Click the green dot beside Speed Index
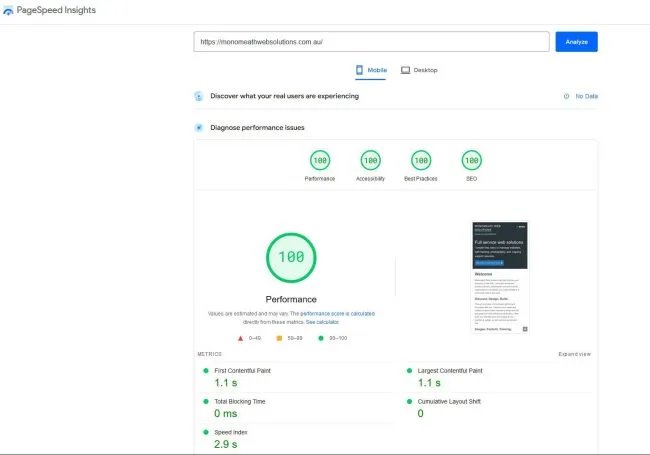Viewport: 650px width, 455px height. (206, 432)
